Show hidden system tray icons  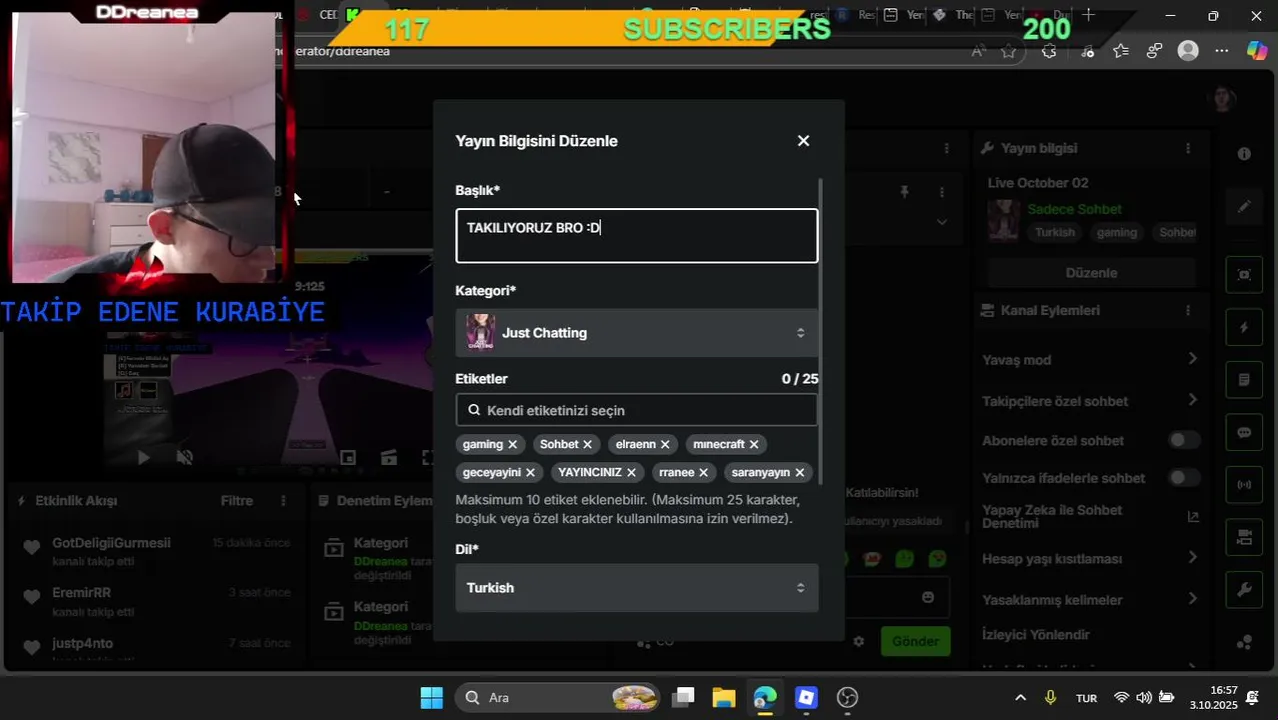(x=1020, y=698)
